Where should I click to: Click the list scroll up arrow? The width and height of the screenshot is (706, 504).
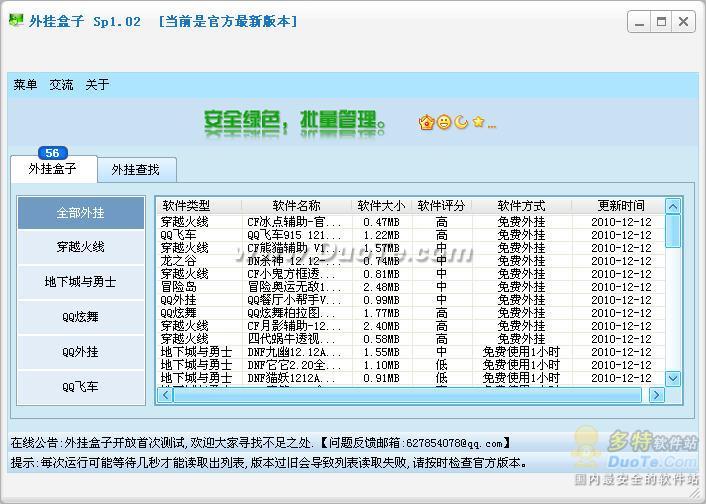click(673, 207)
